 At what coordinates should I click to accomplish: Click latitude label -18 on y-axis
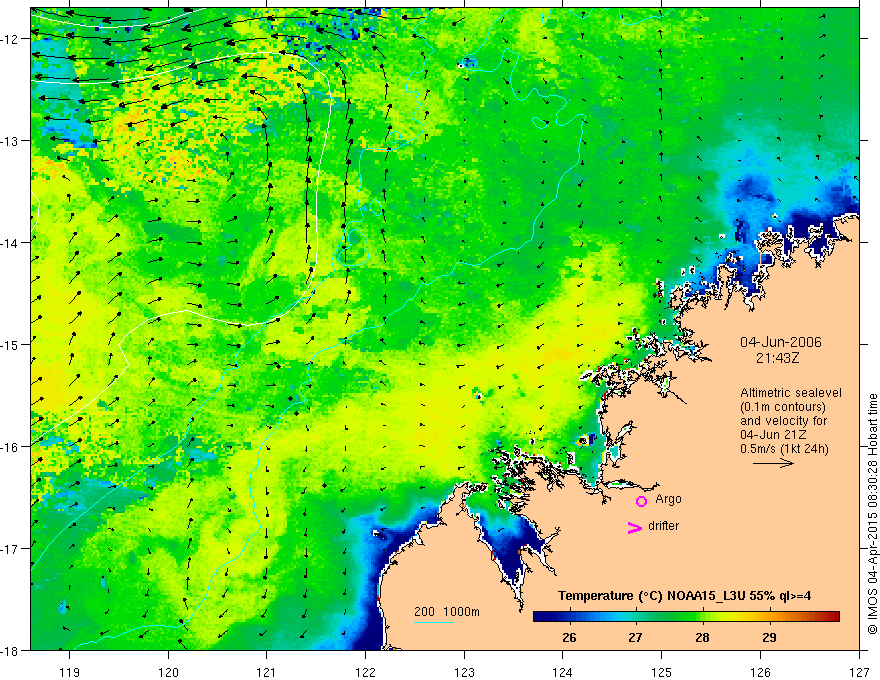tap(10, 650)
